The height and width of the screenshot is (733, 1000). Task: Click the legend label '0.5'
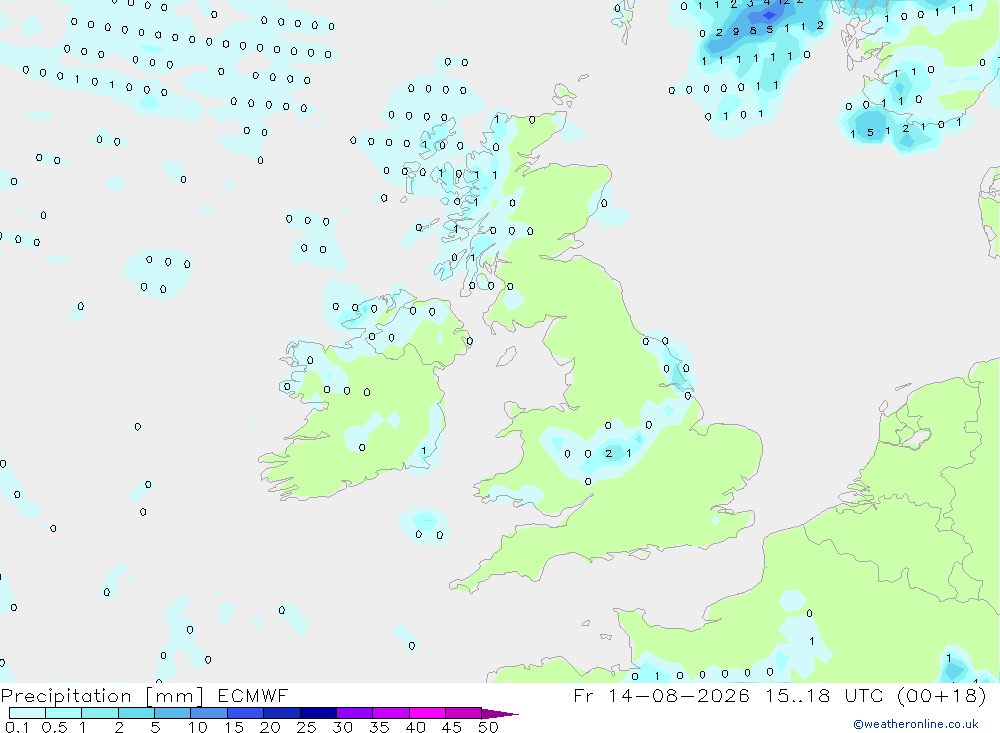(54, 727)
